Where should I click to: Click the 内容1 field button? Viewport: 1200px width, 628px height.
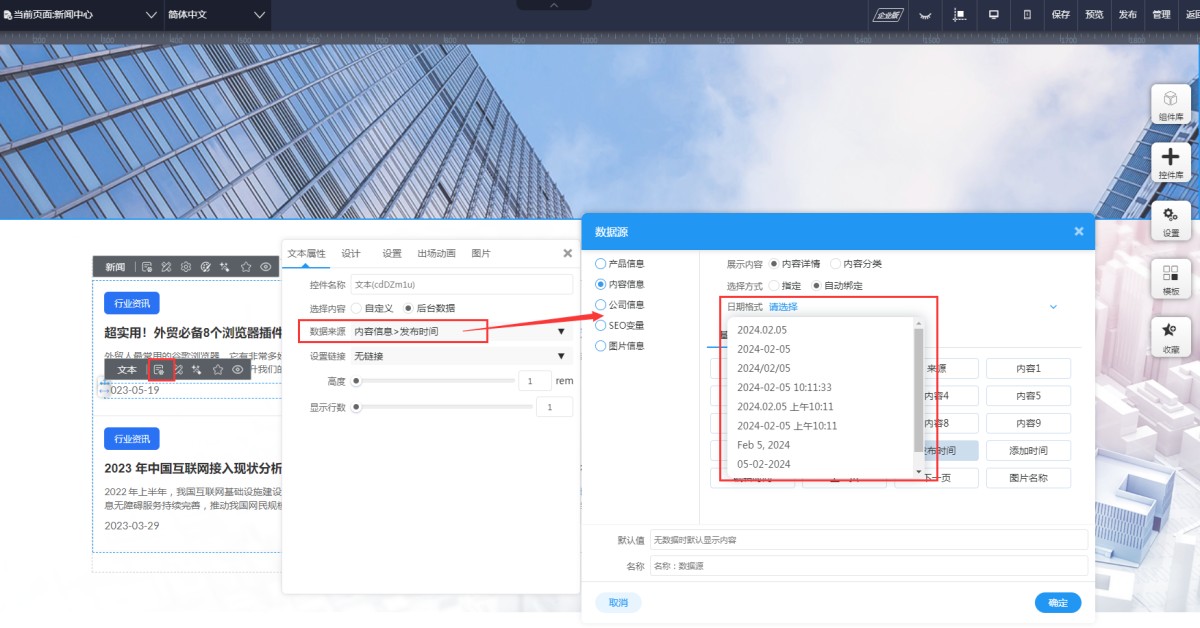tap(1028, 369)
